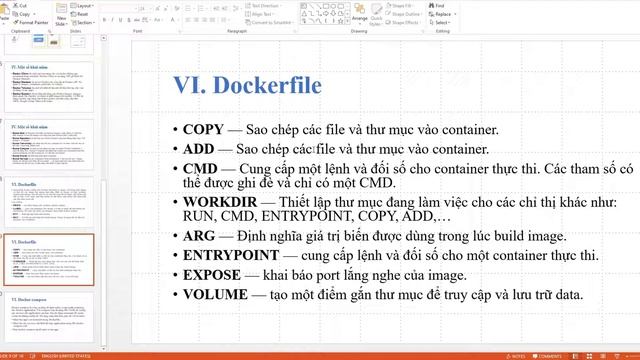640x360 pixels.
Task: Toggle Bold formatting
Action: coord(104,20)
